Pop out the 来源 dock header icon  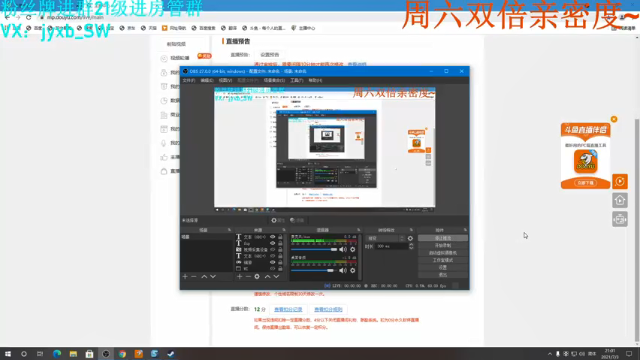[x=284, y=230]
